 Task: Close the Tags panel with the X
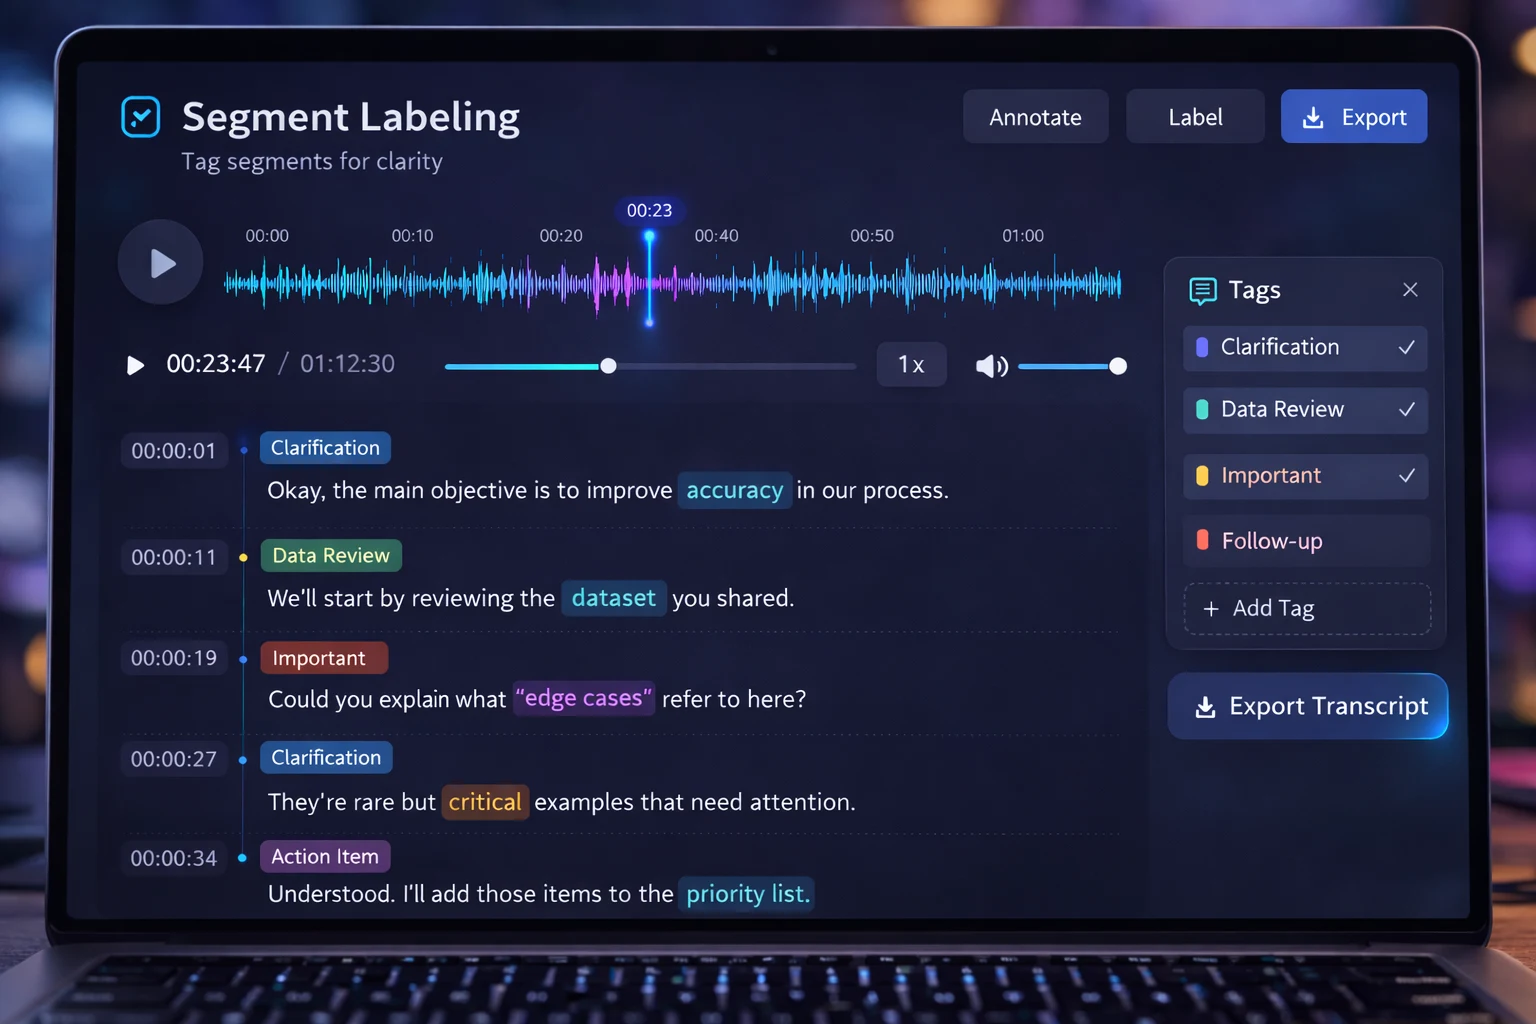(1410, 290)
